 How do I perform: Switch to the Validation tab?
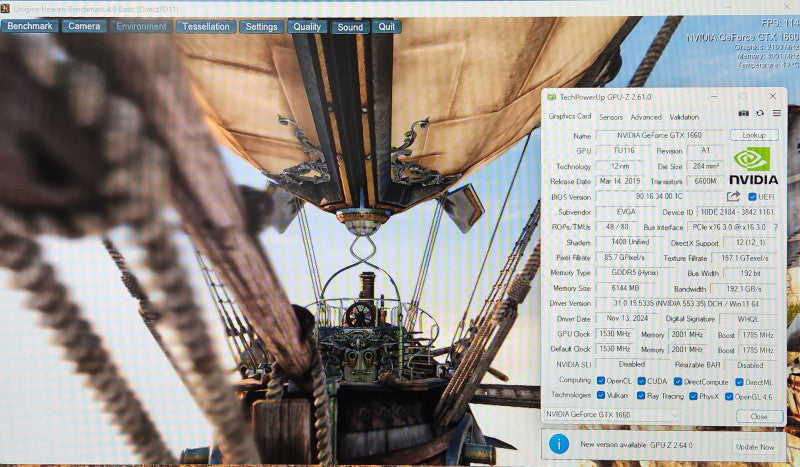(684, 117)
